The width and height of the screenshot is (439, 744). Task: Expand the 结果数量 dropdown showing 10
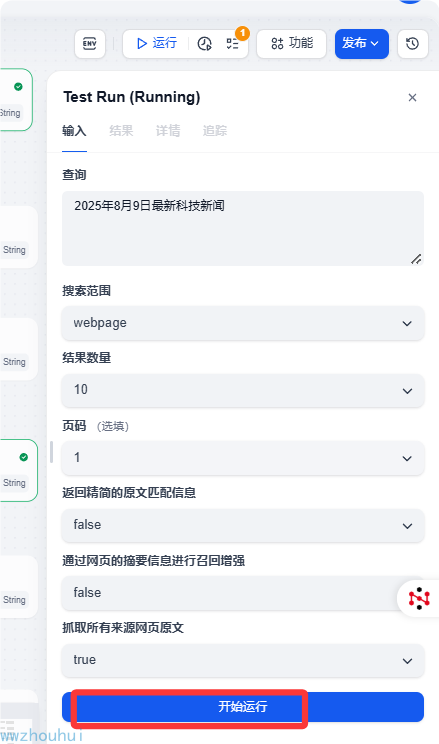243,390
